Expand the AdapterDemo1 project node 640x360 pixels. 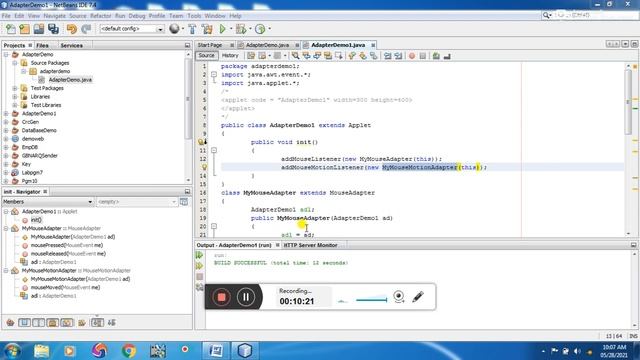(x=6, y=113)
